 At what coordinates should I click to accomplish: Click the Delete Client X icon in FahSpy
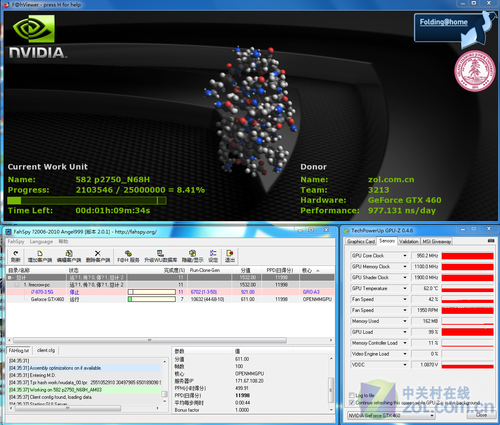point(97,256)
